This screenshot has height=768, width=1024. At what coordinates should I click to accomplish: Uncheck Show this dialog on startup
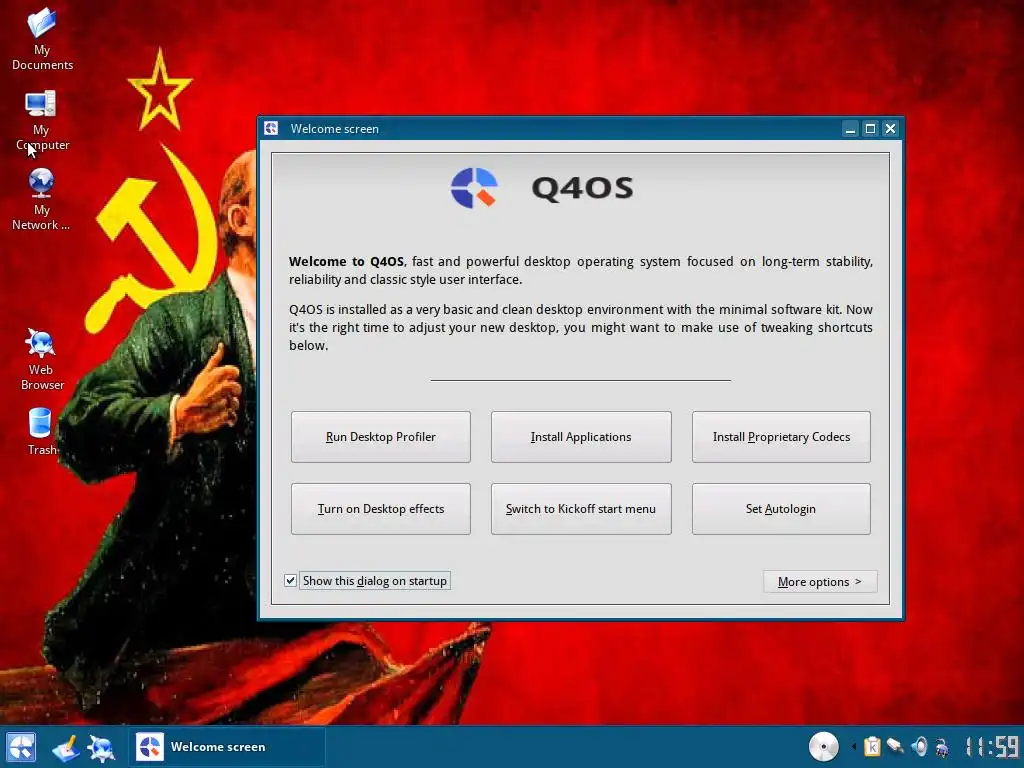point(291,581)
